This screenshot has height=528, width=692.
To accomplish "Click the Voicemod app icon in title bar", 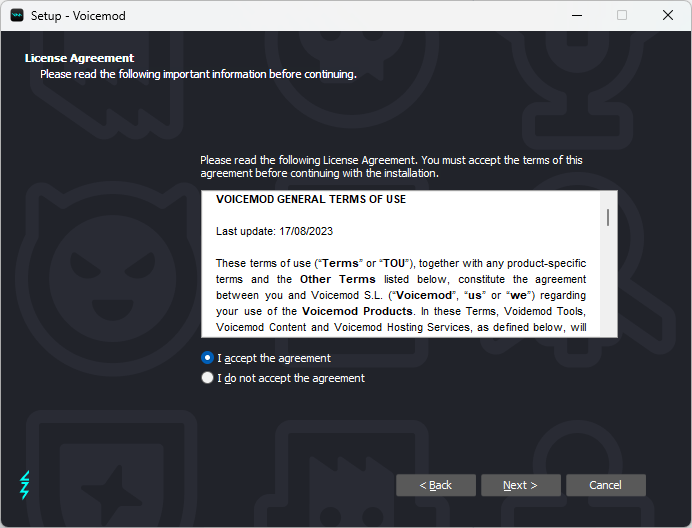I will pos(17,15).
